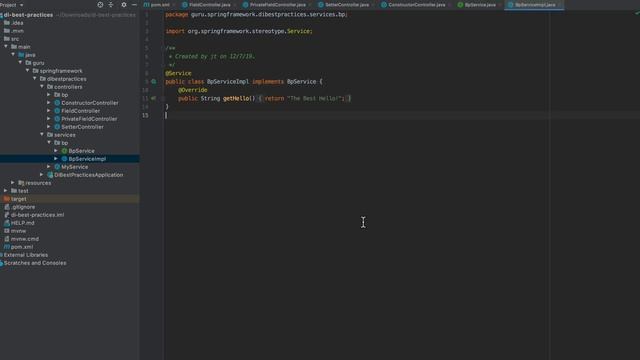
Task: Click line number 15 in the gutter
Action: 145,115
